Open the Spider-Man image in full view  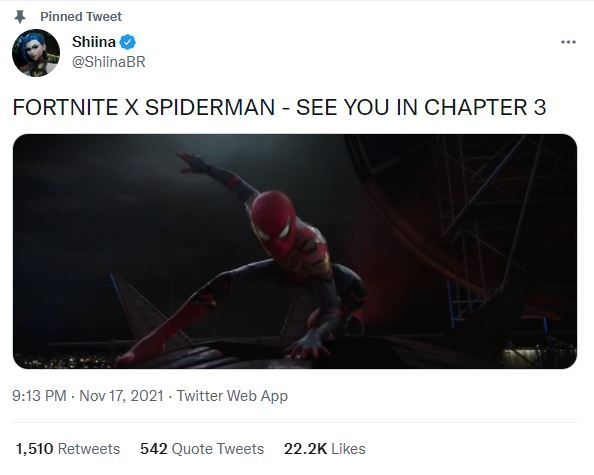(295, 251)
